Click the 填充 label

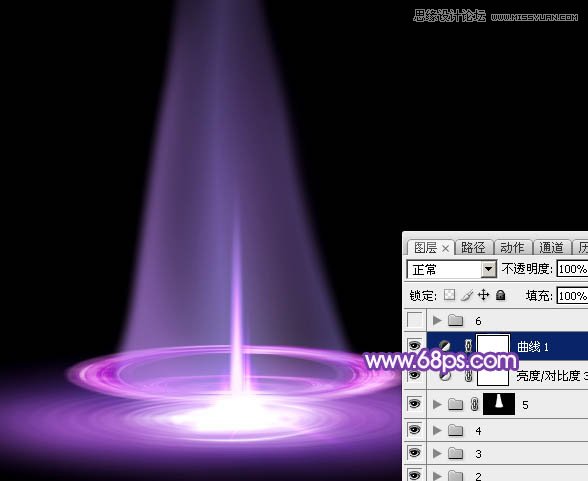[539, 296]
